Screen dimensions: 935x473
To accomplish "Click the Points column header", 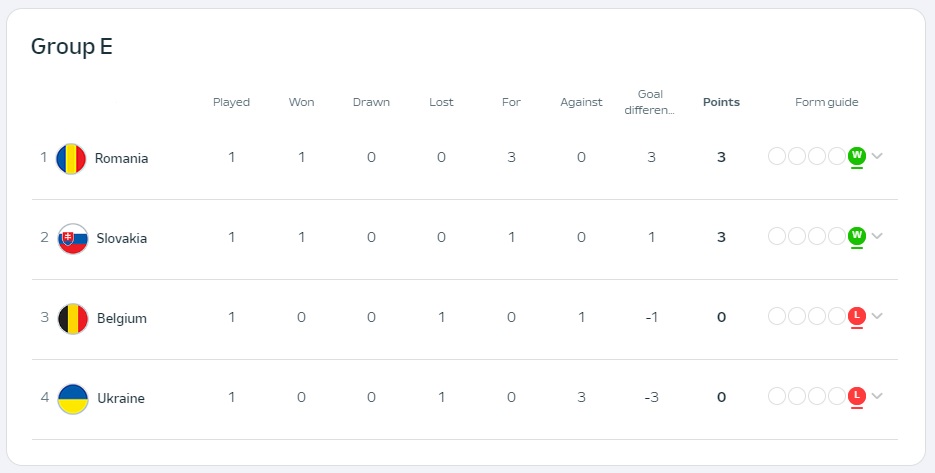I will pos(722,102).
